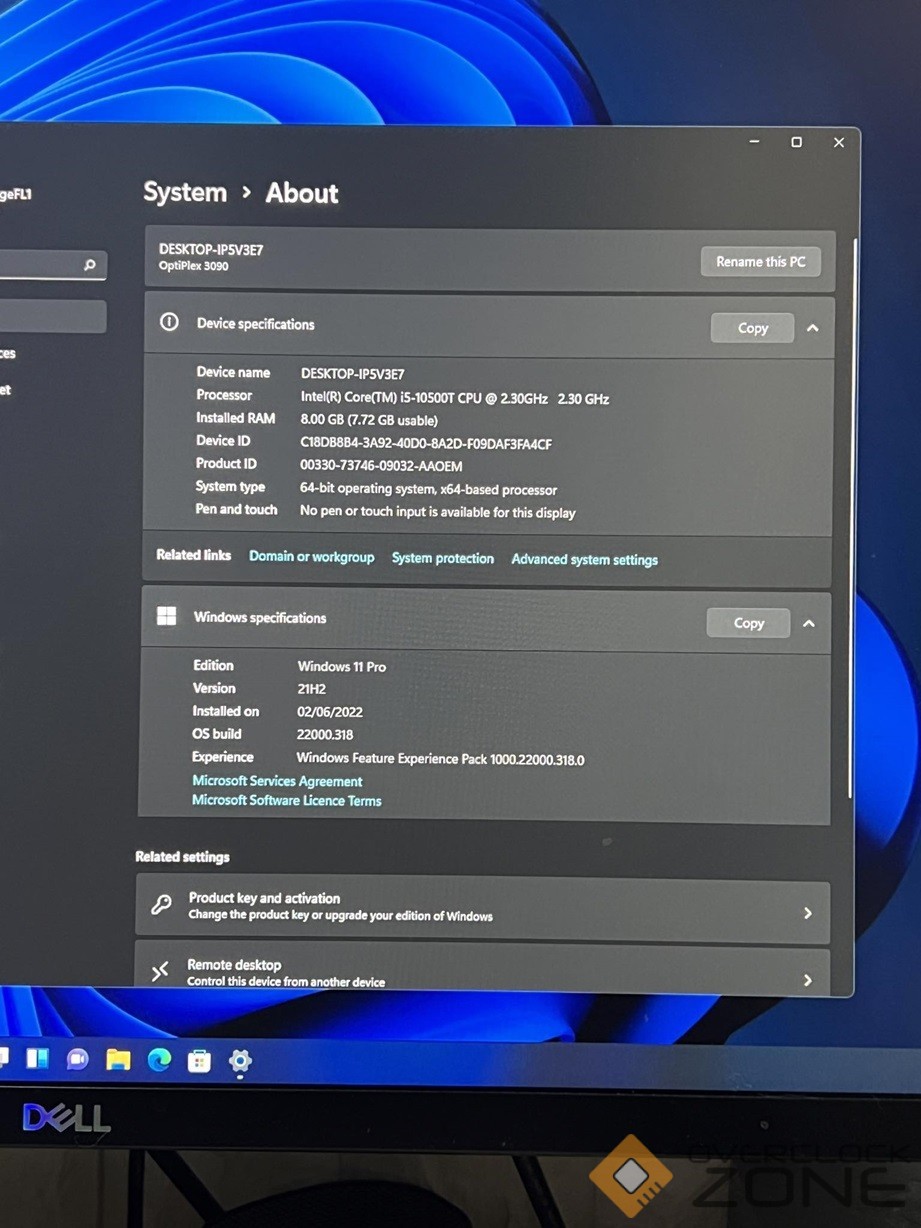Open Advanced system settings link

(585, 560)
